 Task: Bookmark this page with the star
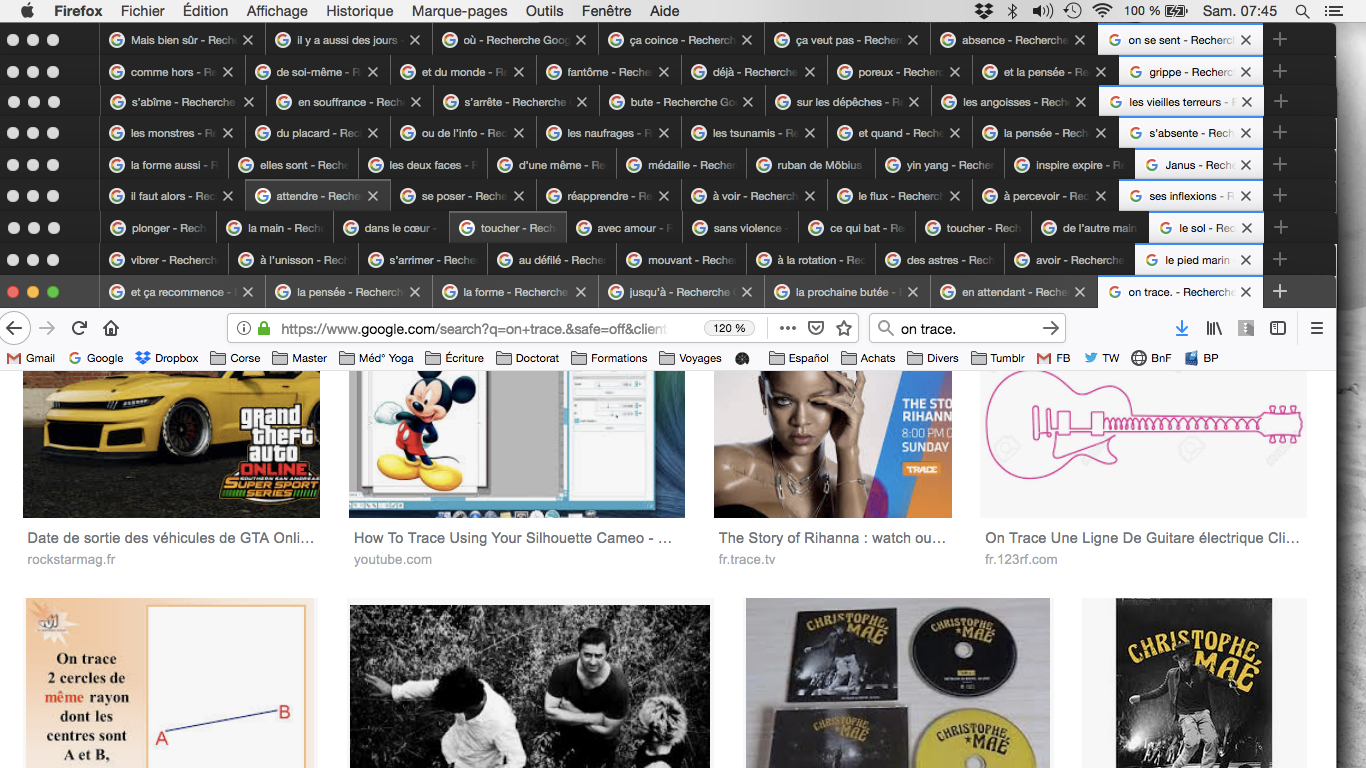tap(844, 328)
